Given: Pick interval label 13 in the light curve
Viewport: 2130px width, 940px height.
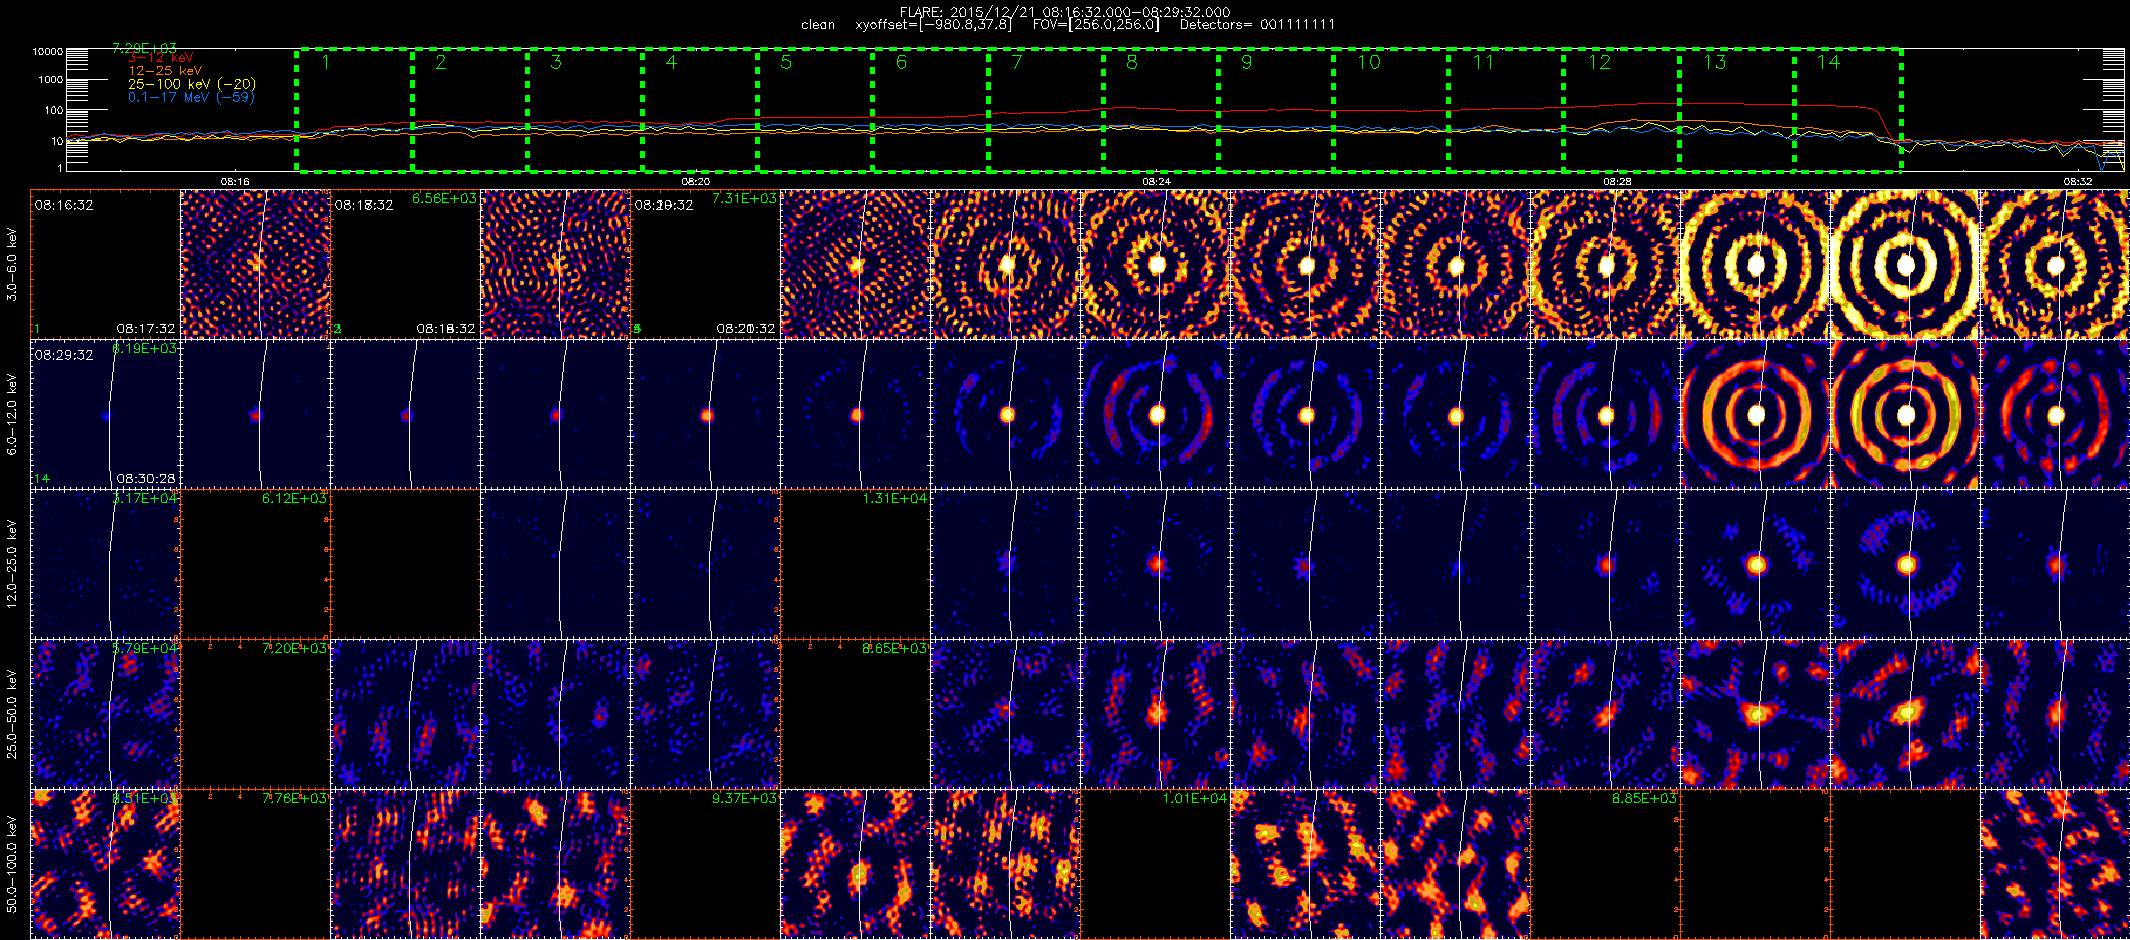Looking at the screenshot, I should 1714,62.
